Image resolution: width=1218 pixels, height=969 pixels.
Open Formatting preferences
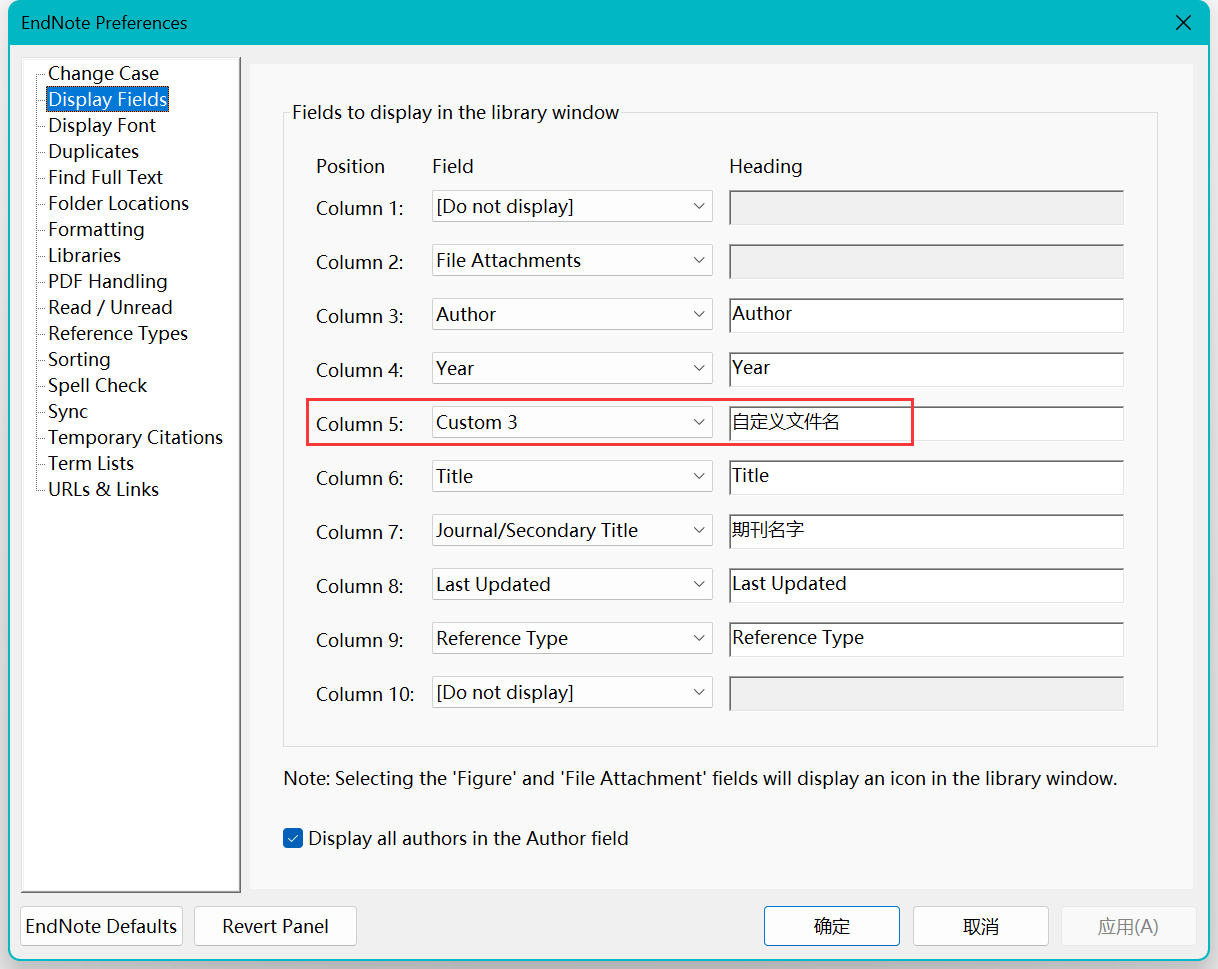click(96, 229)
